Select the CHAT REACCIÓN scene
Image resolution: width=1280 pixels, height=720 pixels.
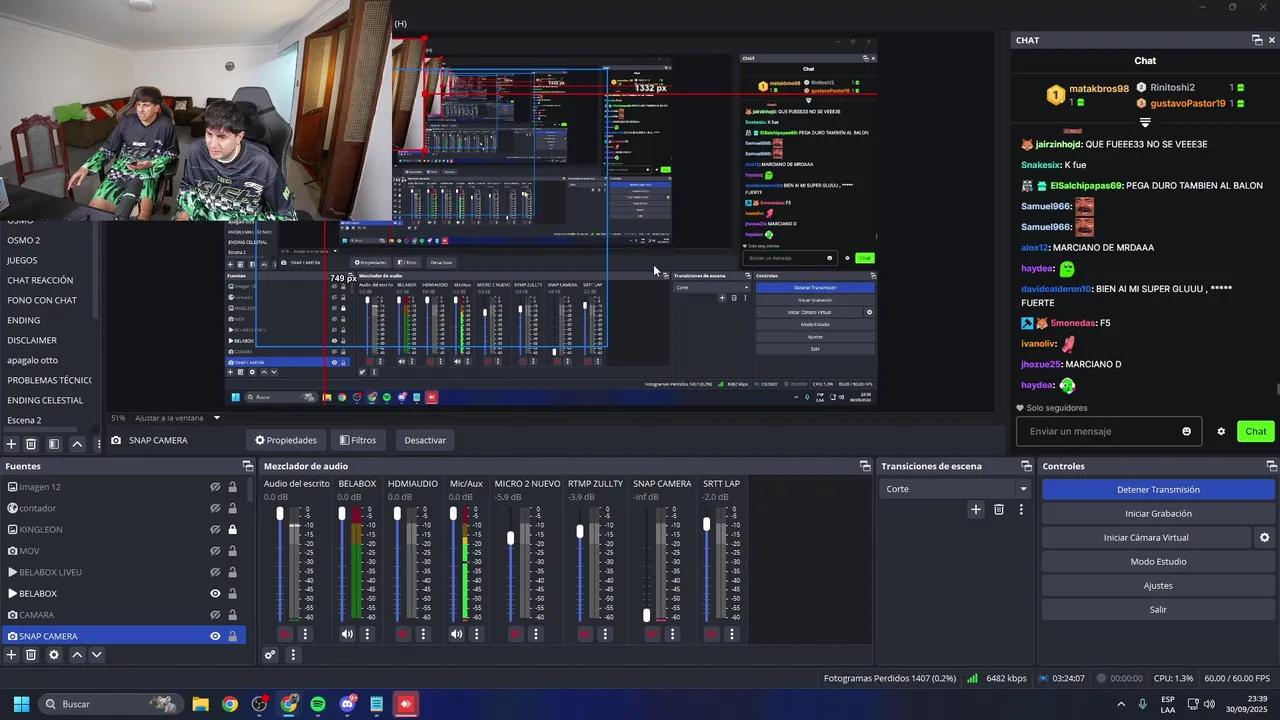[40, 280]
